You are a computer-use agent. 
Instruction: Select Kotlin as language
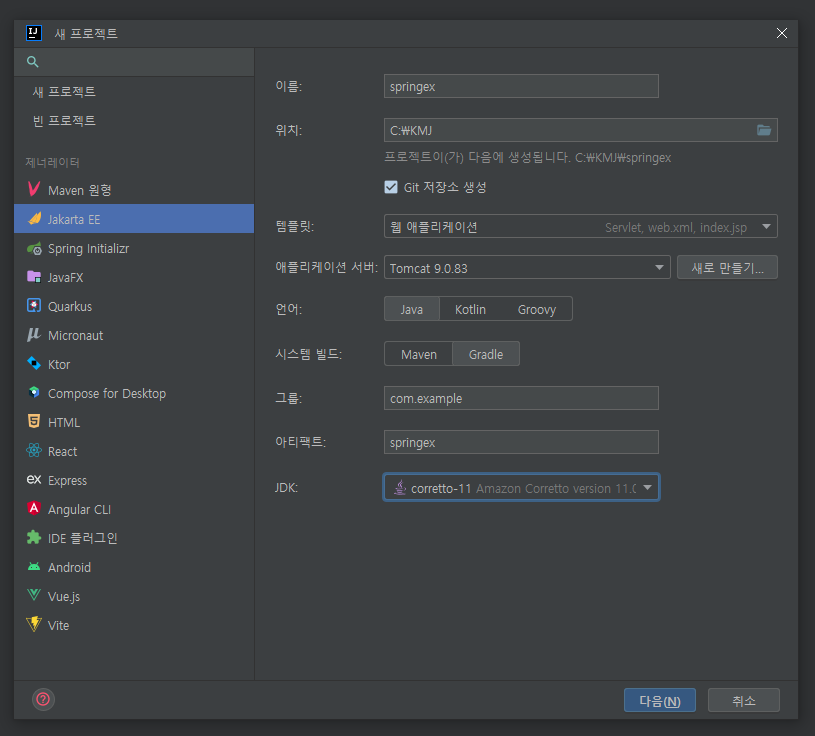point(470,309)
